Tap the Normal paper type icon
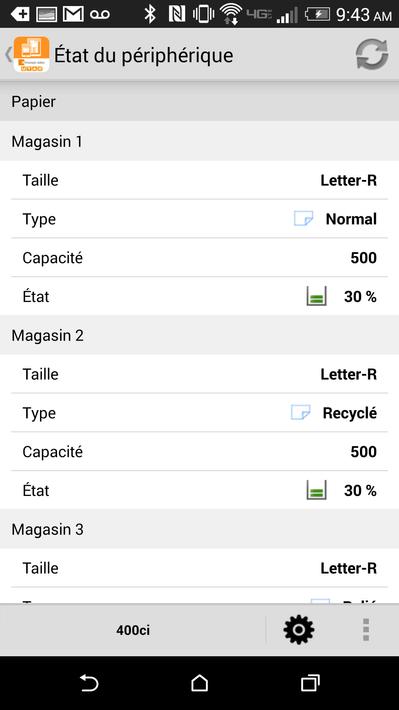 (303, 219)
